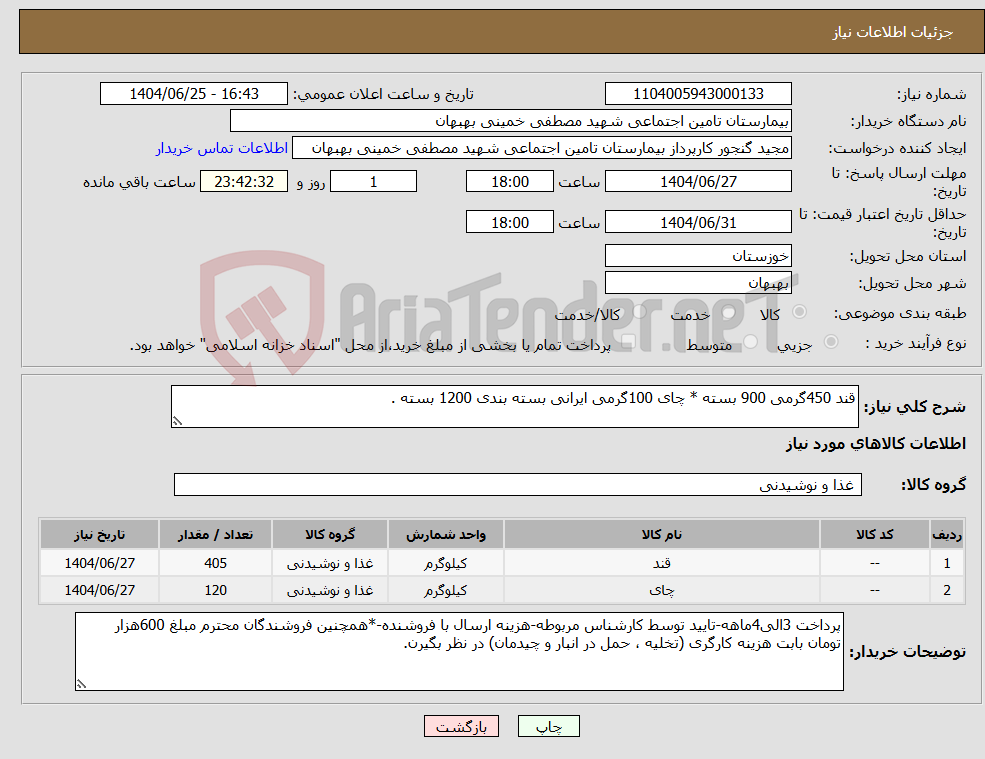Click the چای item name cell

661,590
